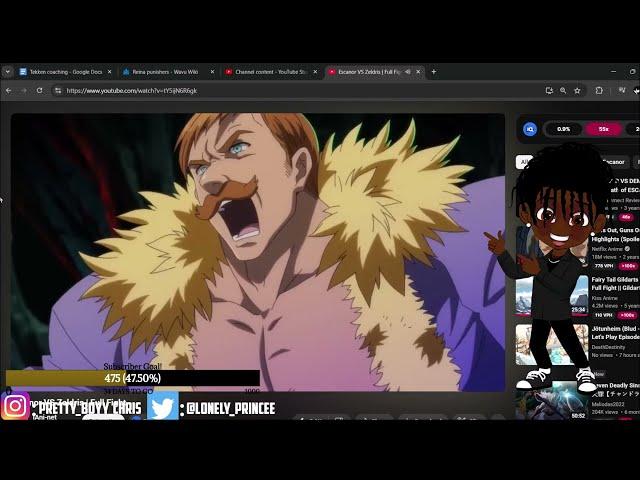This screenshot has height=480, width=640.
Task: Switch to Channel content YouTube Studio tab
Action: tap(270, 72)
